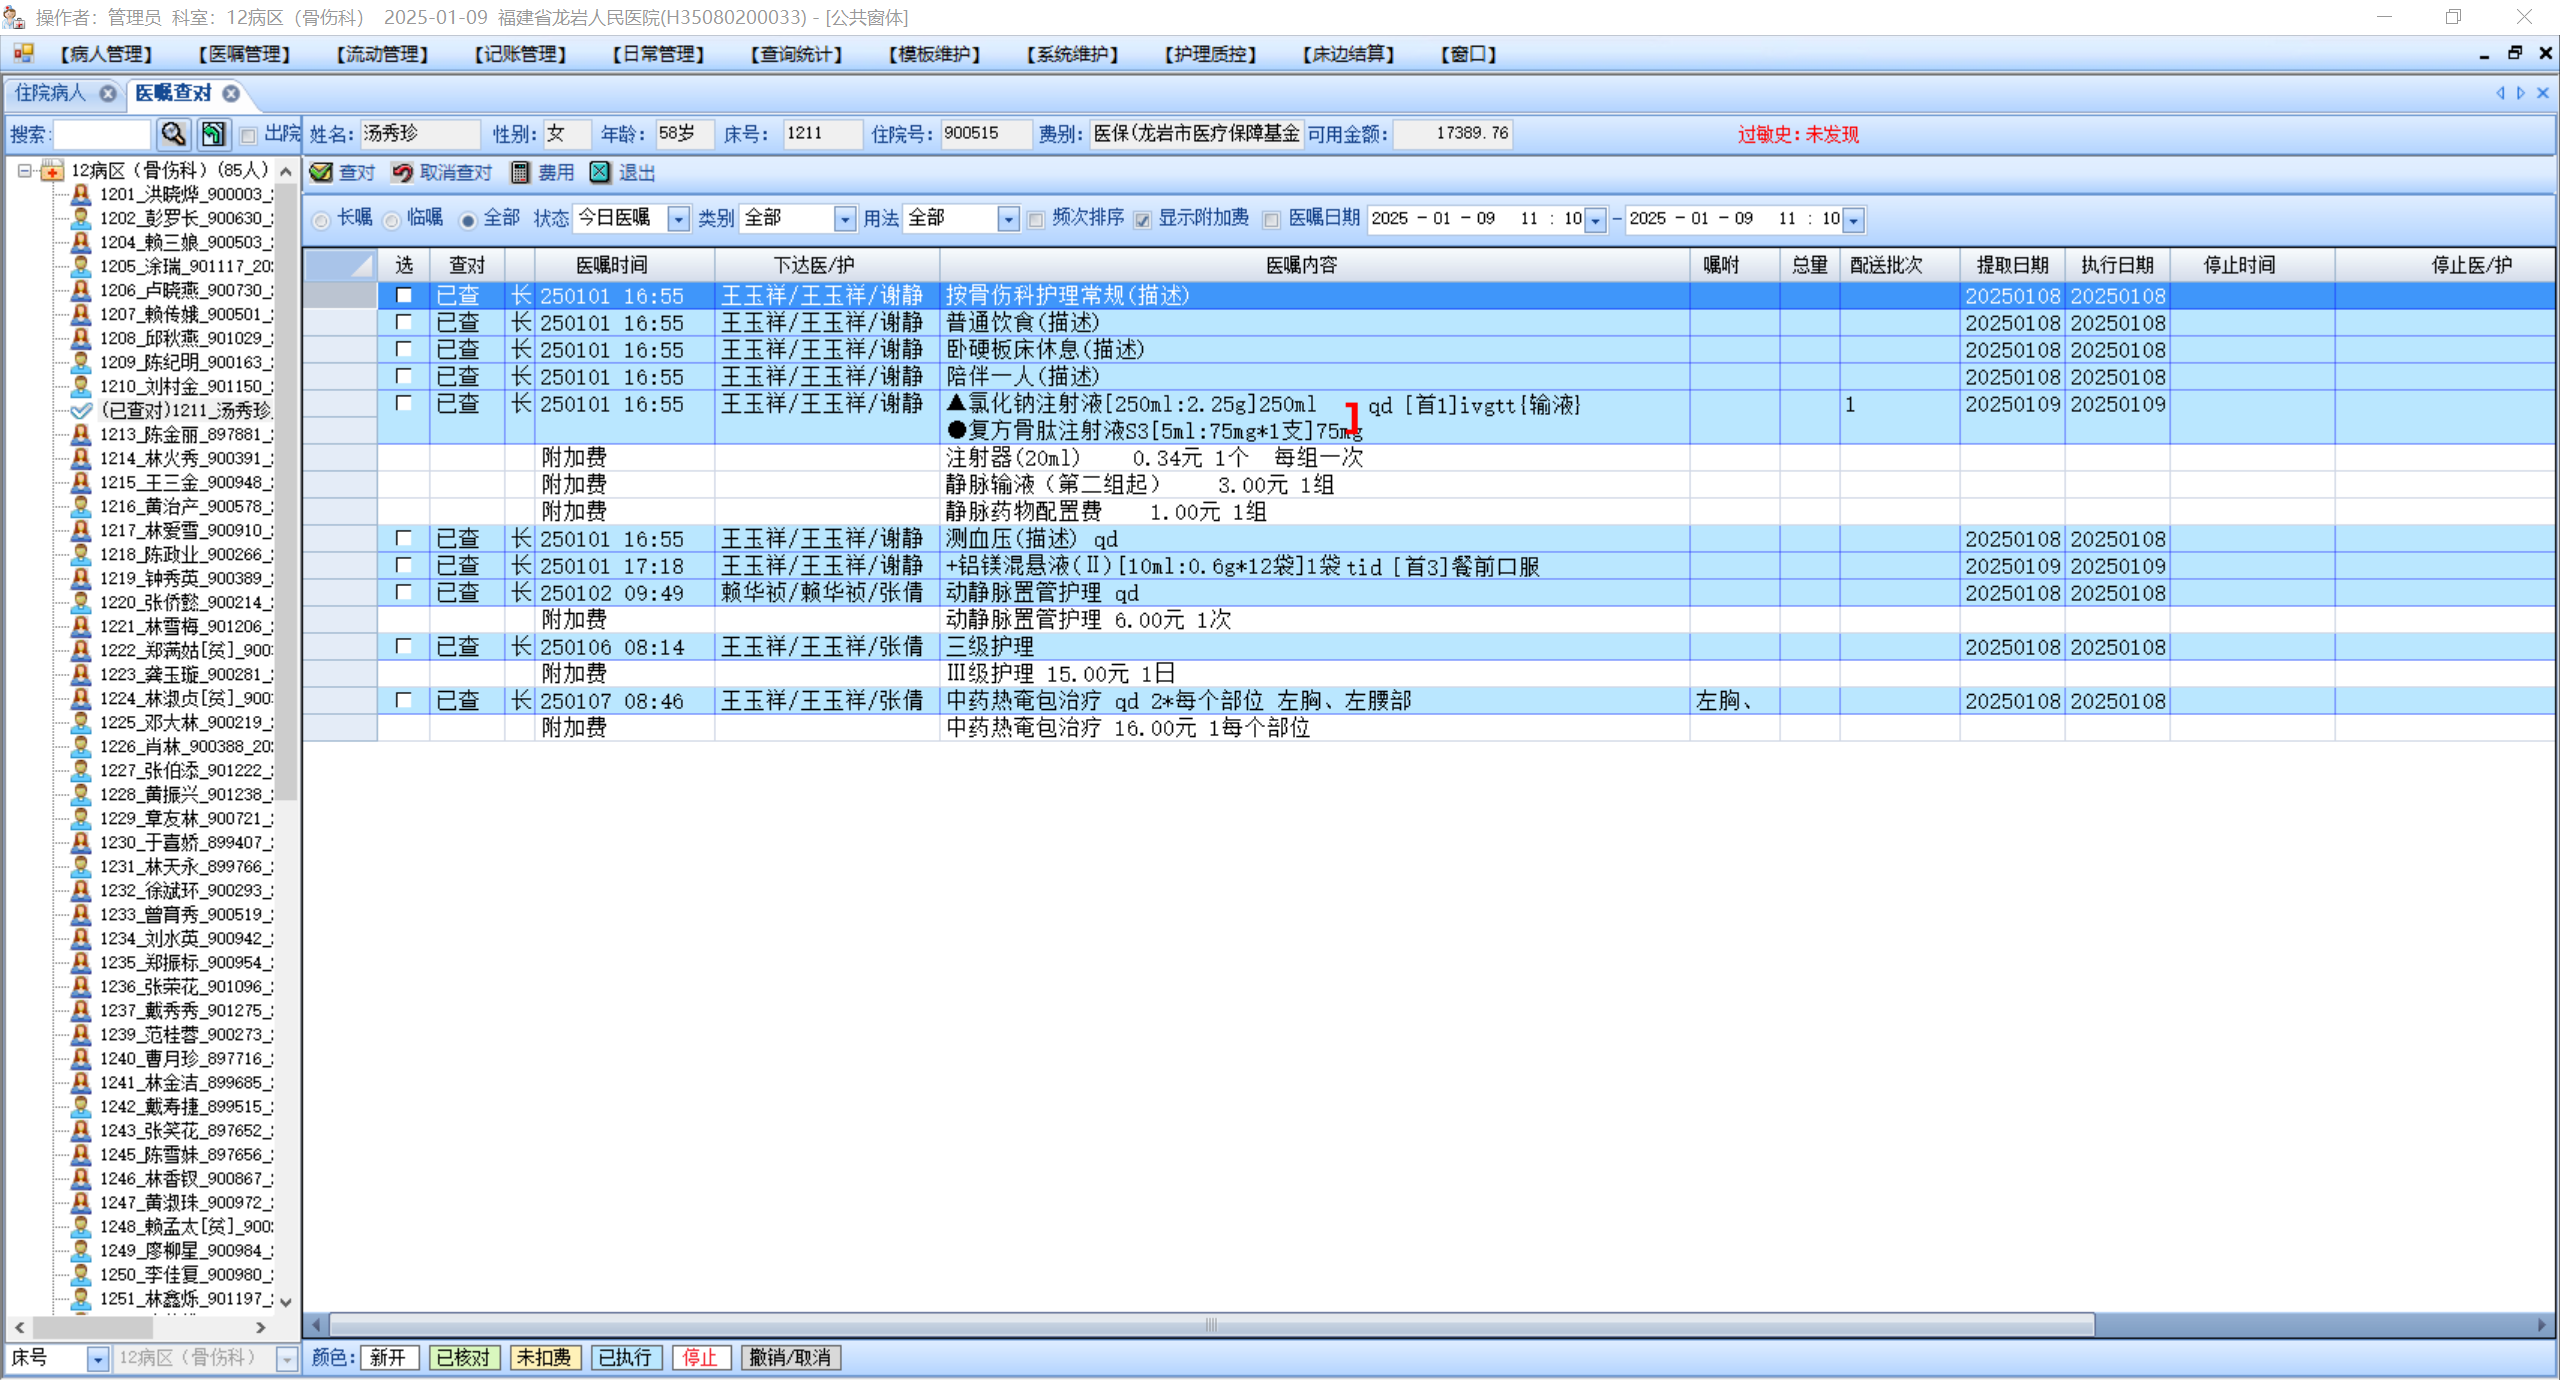Switch to the 住院病人 tab
Screen dimensions: 2561x1380
pos(50,94)
